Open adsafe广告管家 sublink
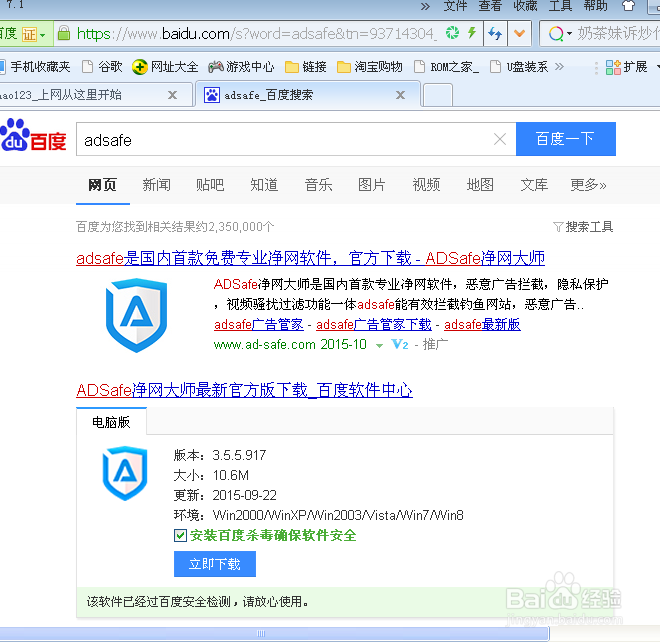 tap(258, 325)
